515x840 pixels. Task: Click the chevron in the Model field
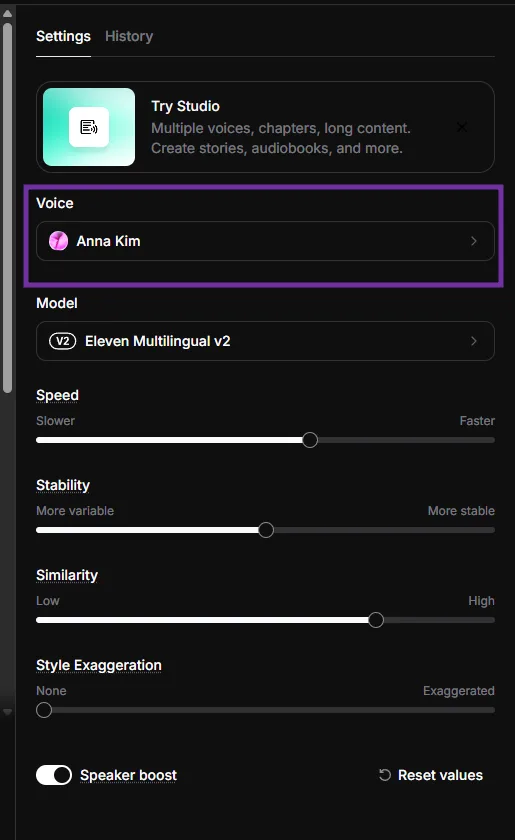click(474, 341)
